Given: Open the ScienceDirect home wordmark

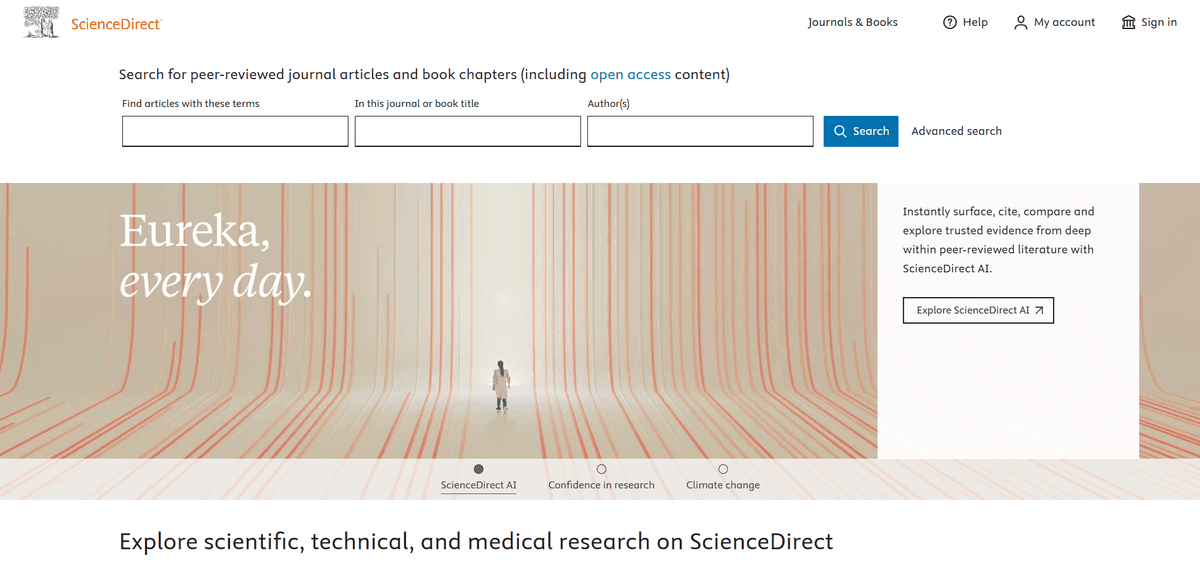Looking at the screenshot, I should [116, 23].
